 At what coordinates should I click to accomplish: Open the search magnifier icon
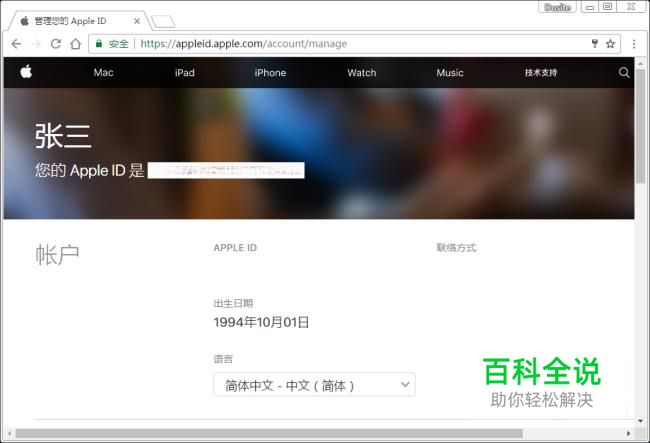point(624,73)
